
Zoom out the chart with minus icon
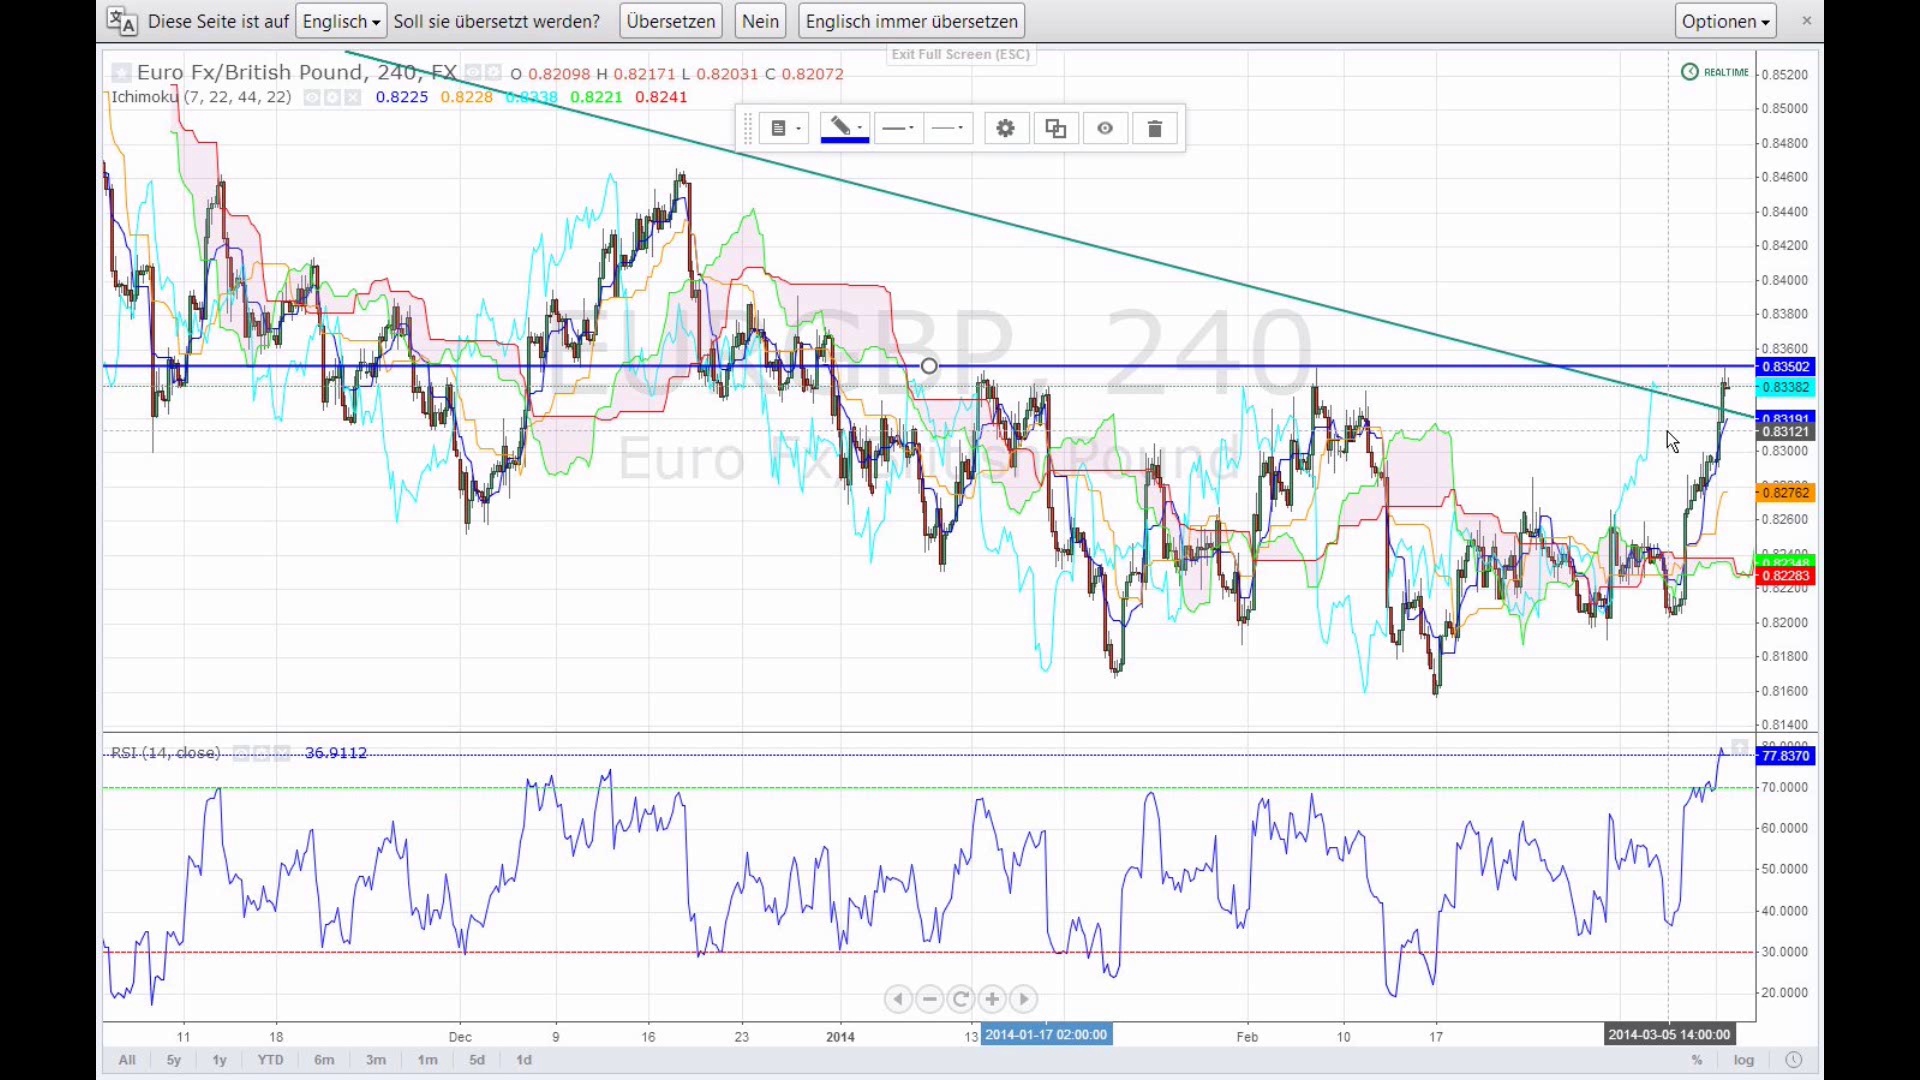coord(930,999)
